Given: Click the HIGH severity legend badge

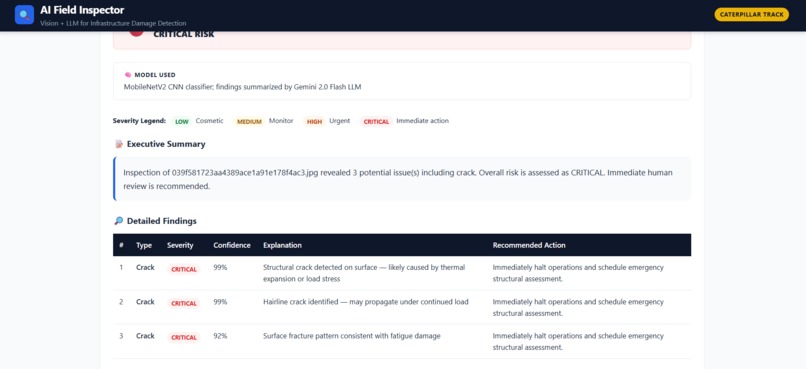Looking at the screenshot, I should (314, 122).
